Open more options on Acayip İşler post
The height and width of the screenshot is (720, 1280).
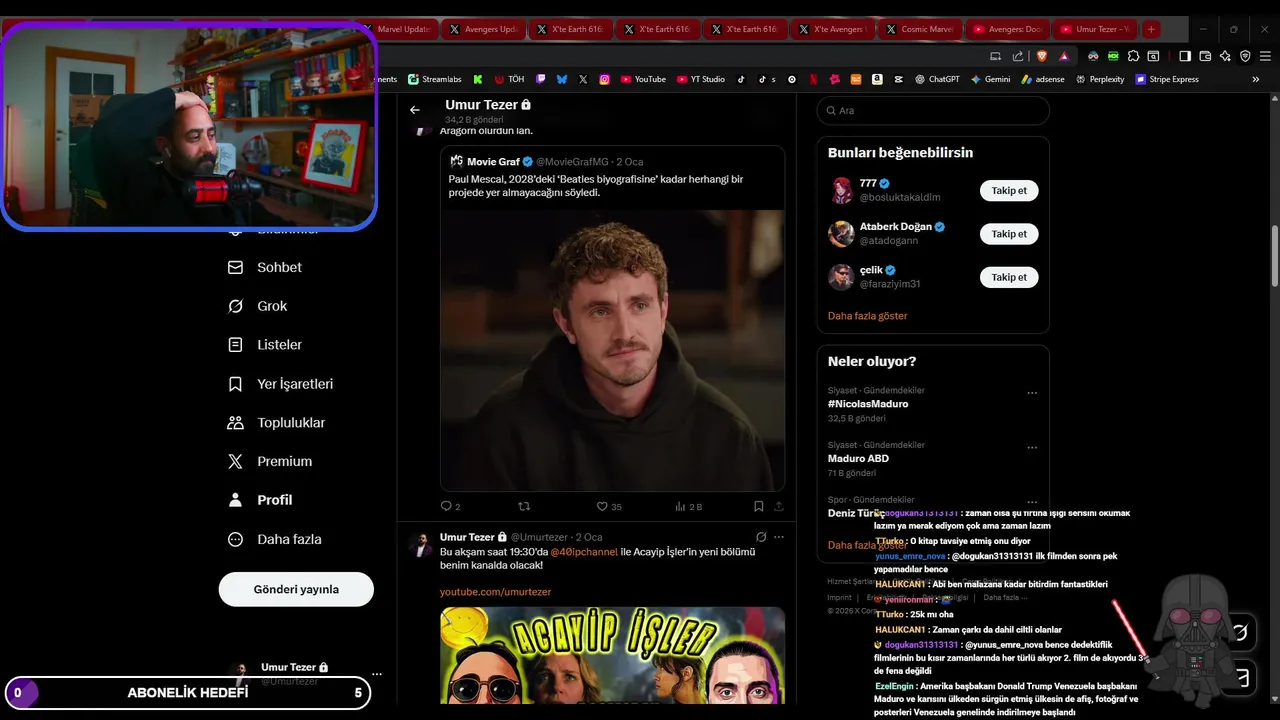pos(779,537)
